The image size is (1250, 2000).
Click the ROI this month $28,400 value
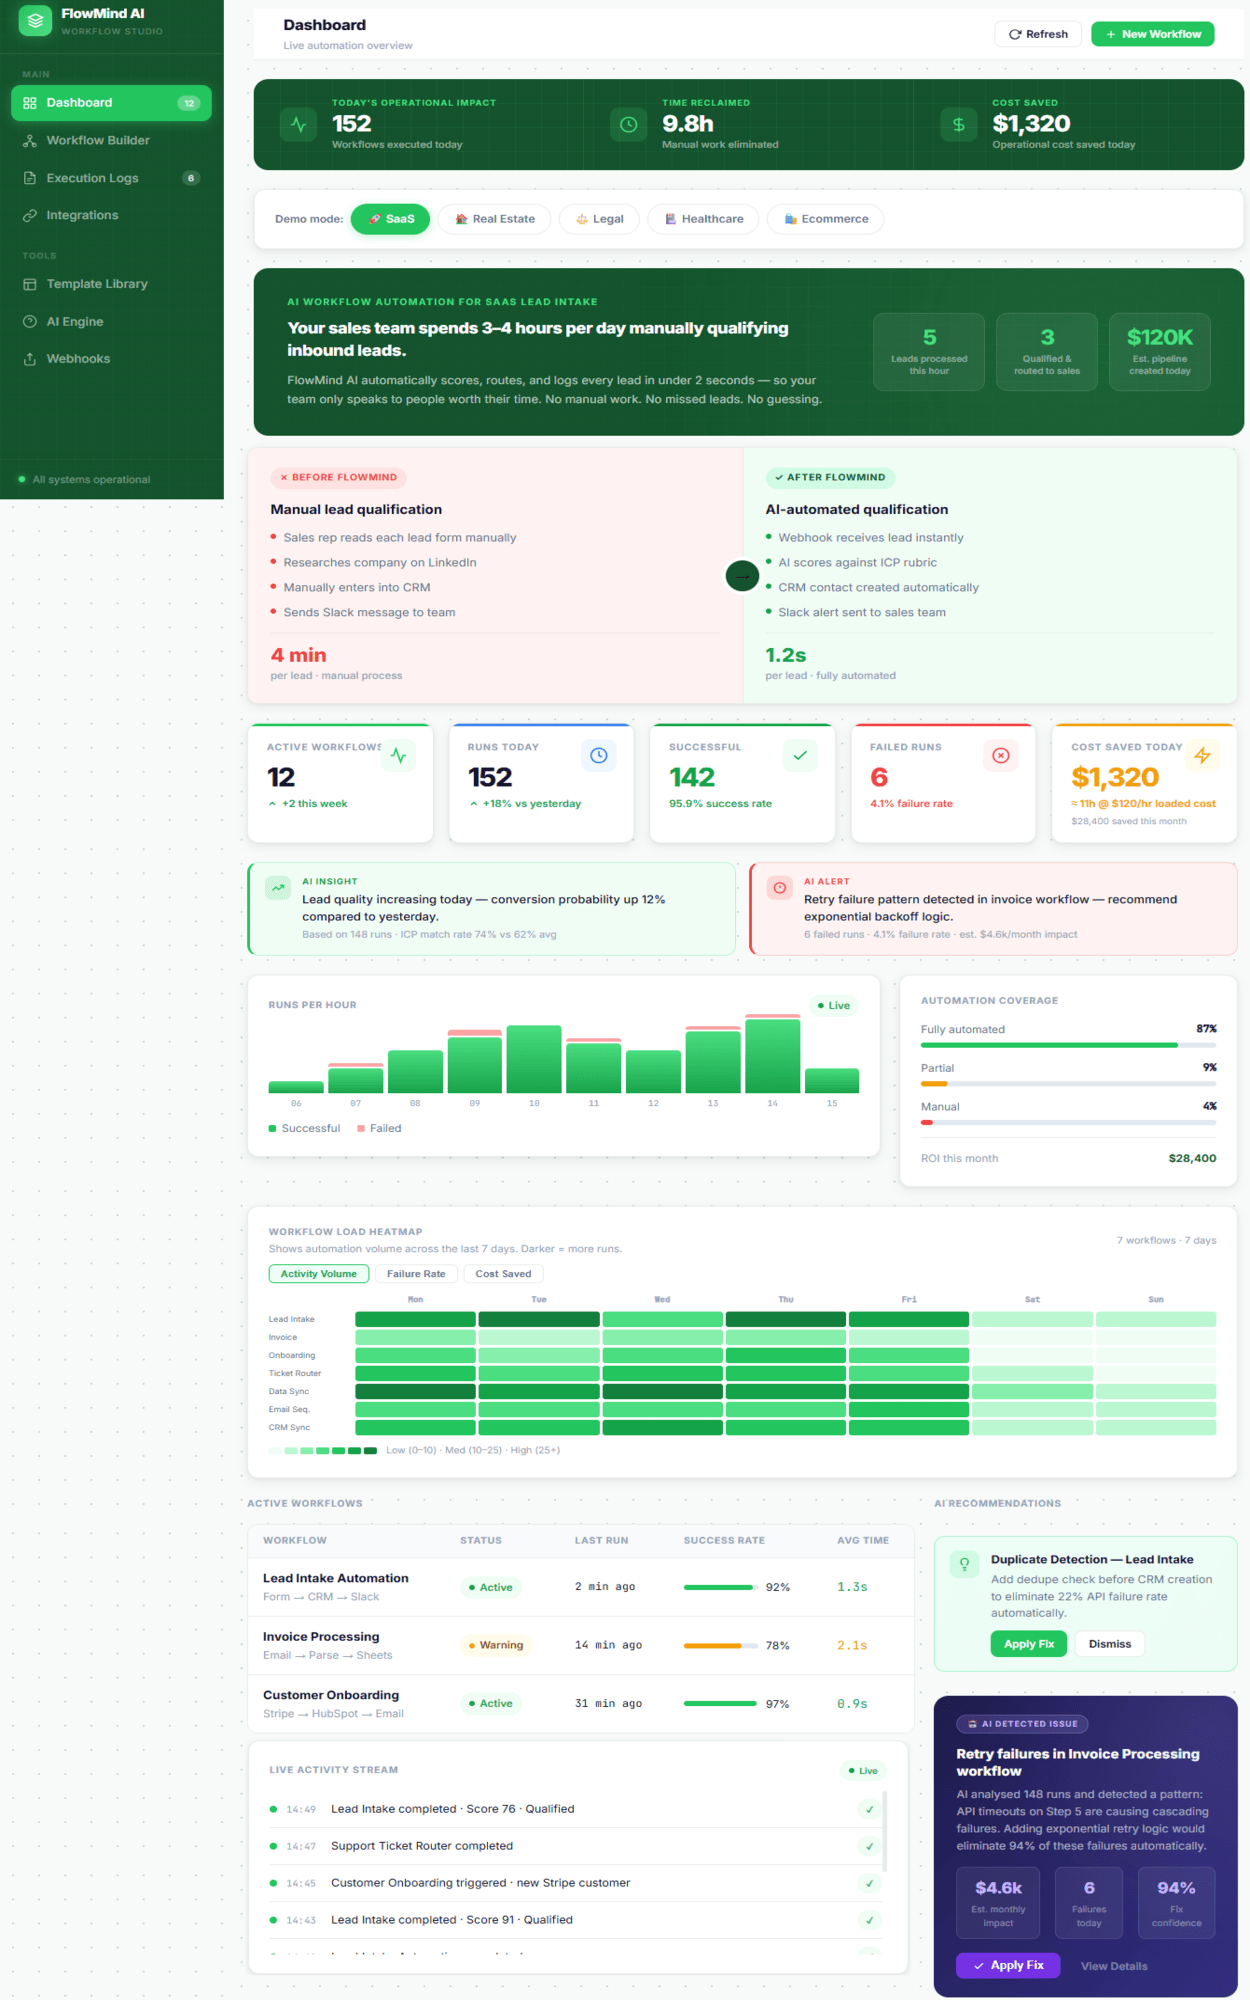pyautogui.click(x=1192, y=1159)
